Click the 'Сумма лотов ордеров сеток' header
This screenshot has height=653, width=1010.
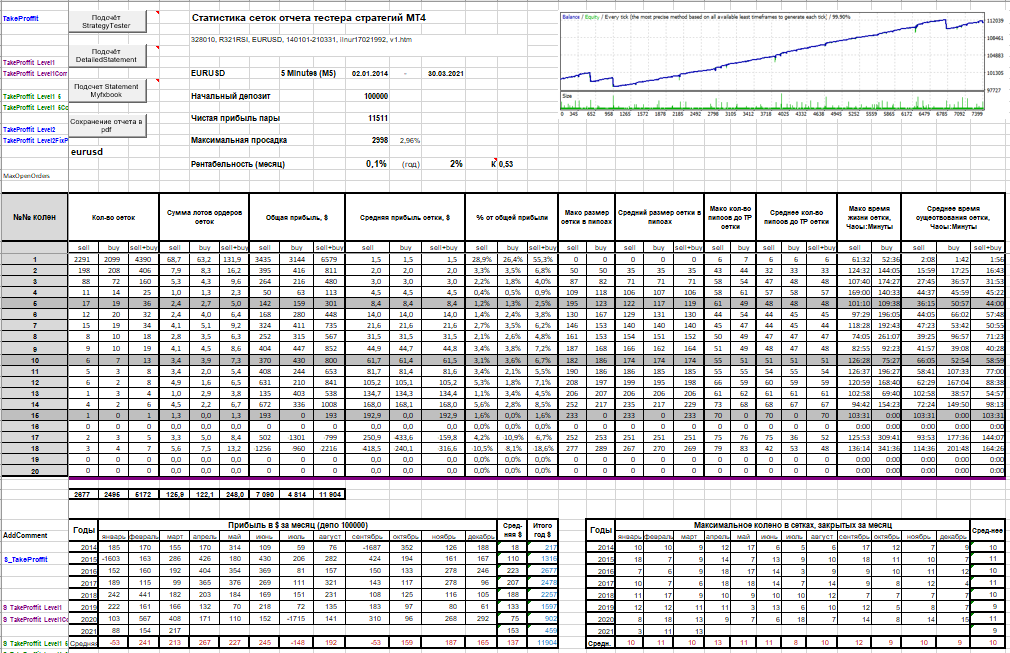coord(204,218)
